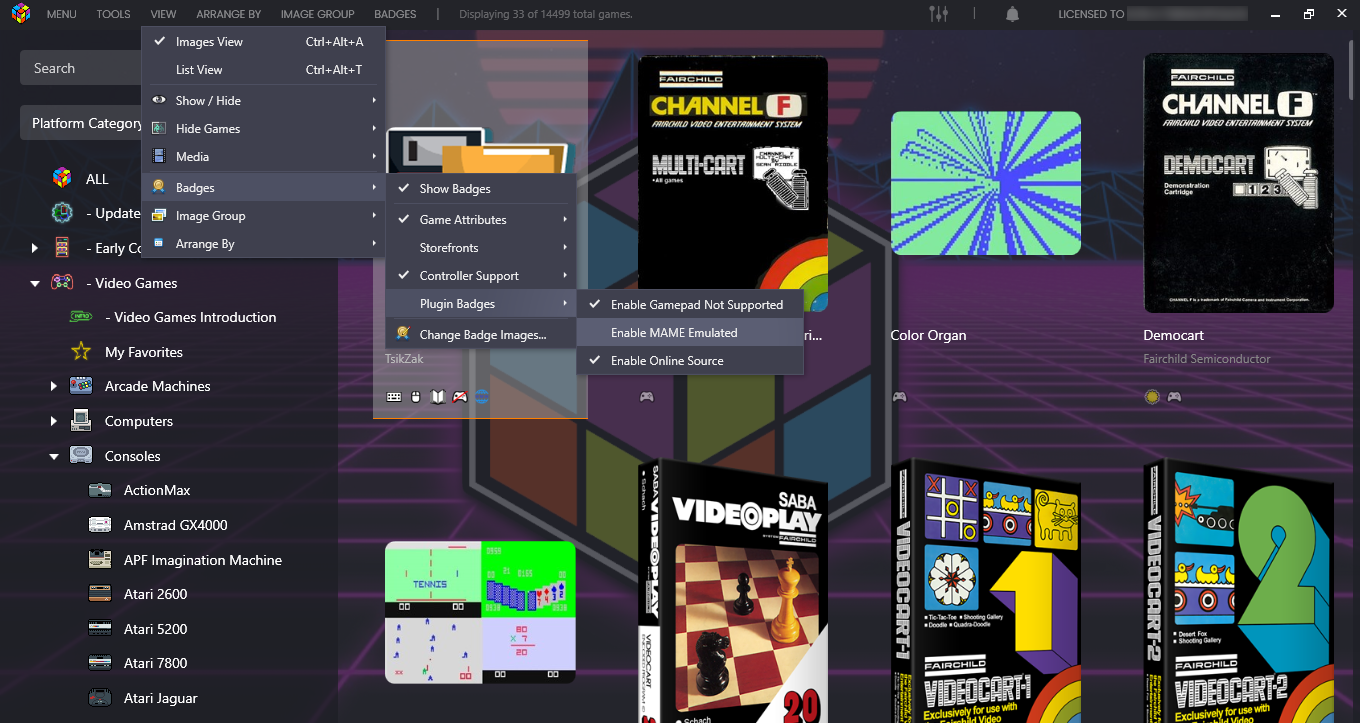Viewport: 1360px width, 723px height.
Task: Select the Tennis four-screenshot game thumbnail
Action: click(480, 612)
